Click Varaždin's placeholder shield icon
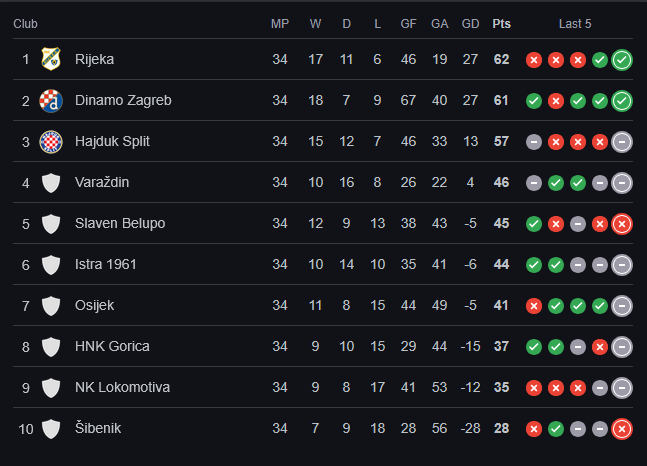Screen dimensions: 647x466 click(51, 182)
